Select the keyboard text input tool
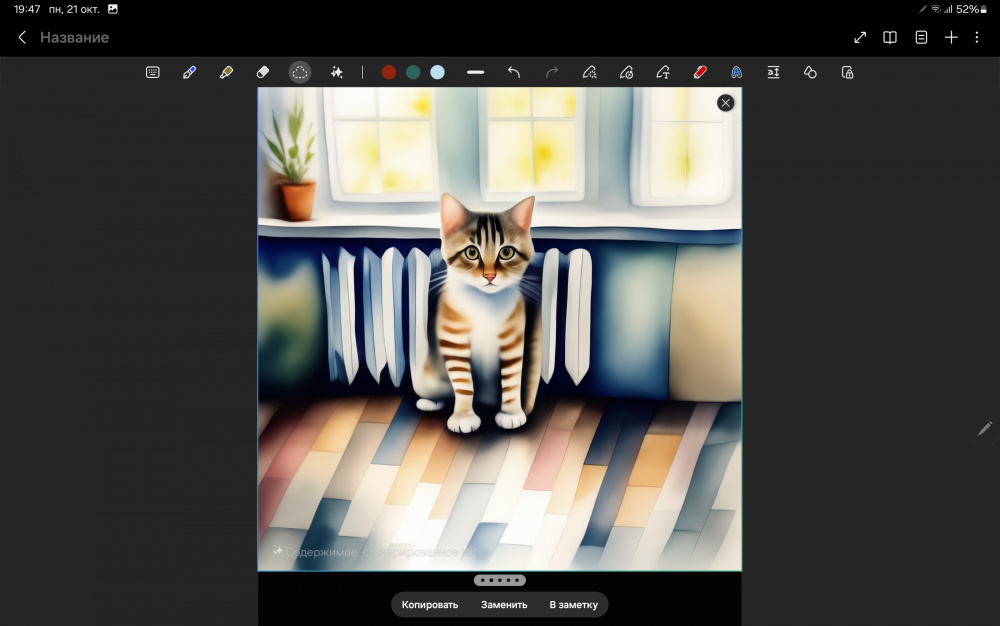Image resolution: width=1000 pixels, height=626 pixels. [153, 72]
